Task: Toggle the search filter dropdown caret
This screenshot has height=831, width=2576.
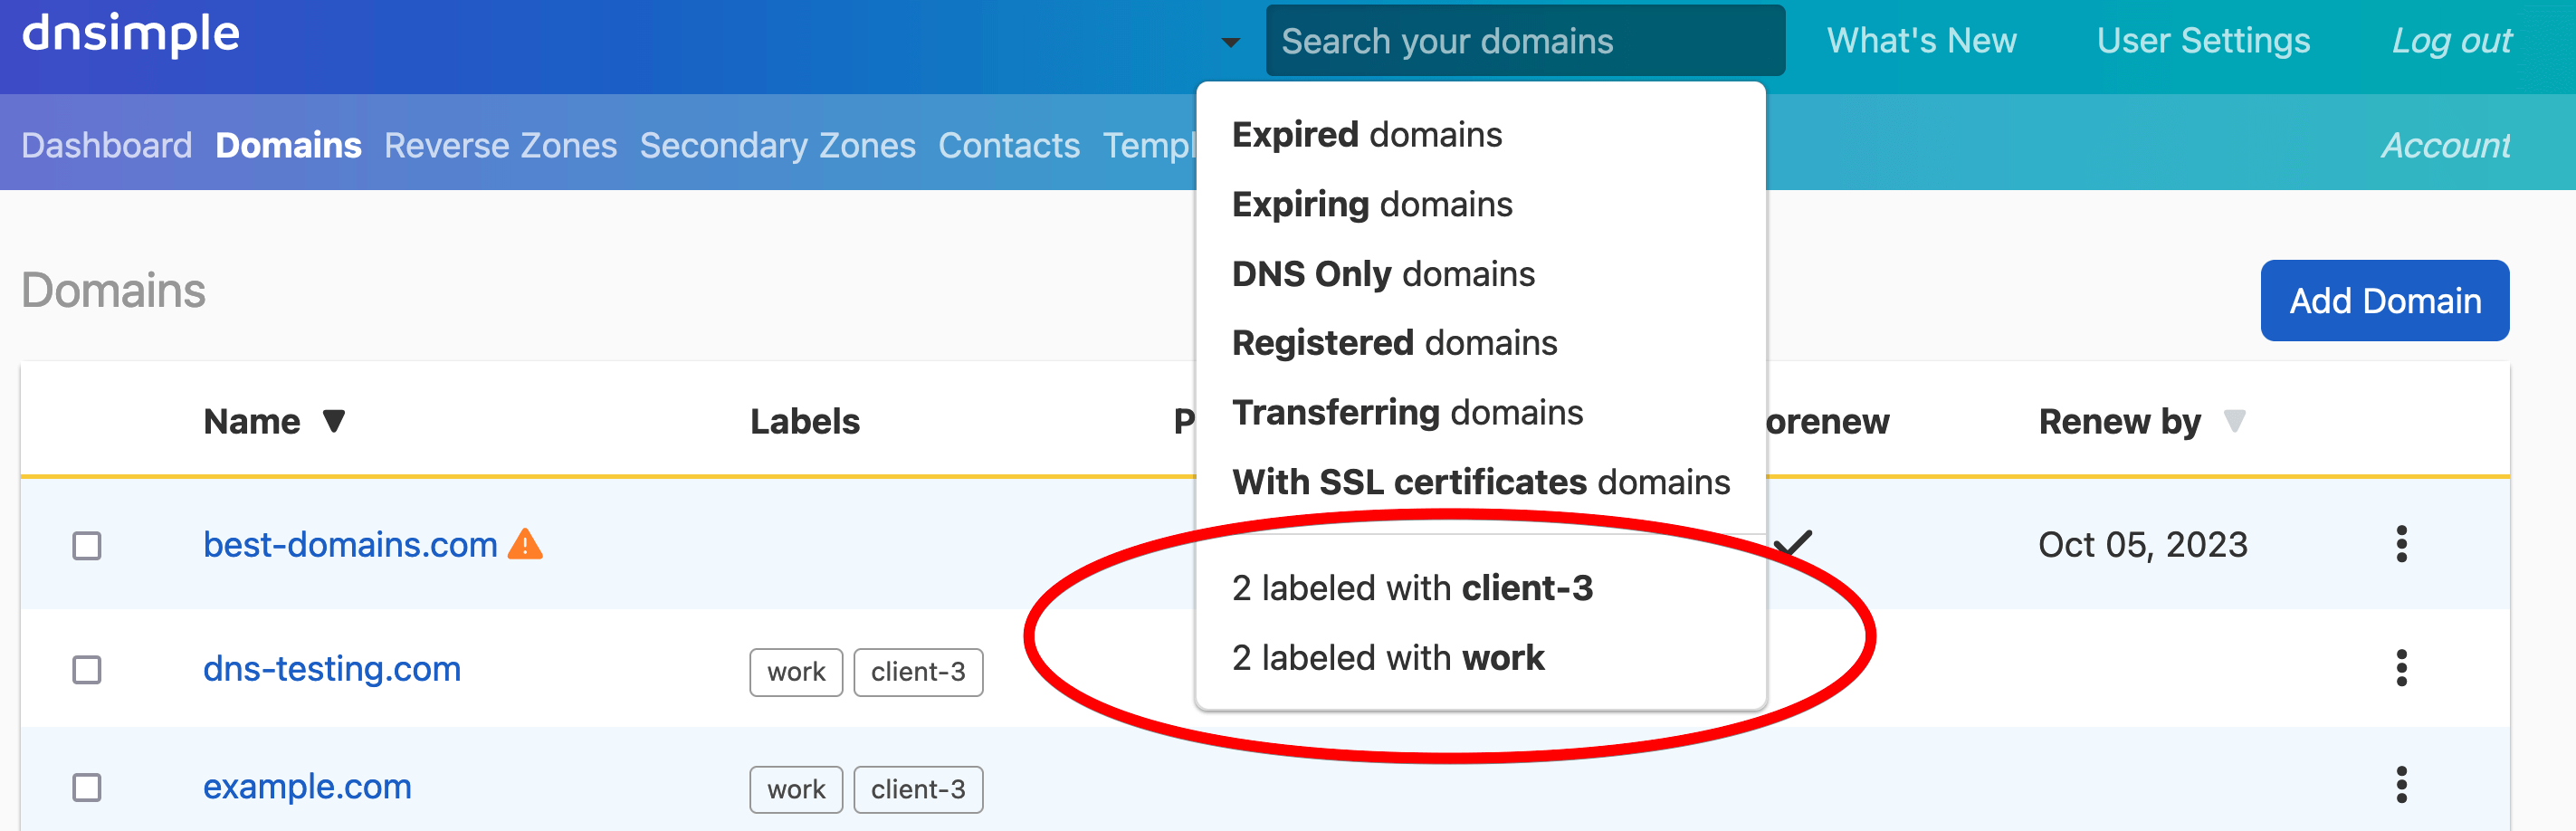Action: [1230, 42]
